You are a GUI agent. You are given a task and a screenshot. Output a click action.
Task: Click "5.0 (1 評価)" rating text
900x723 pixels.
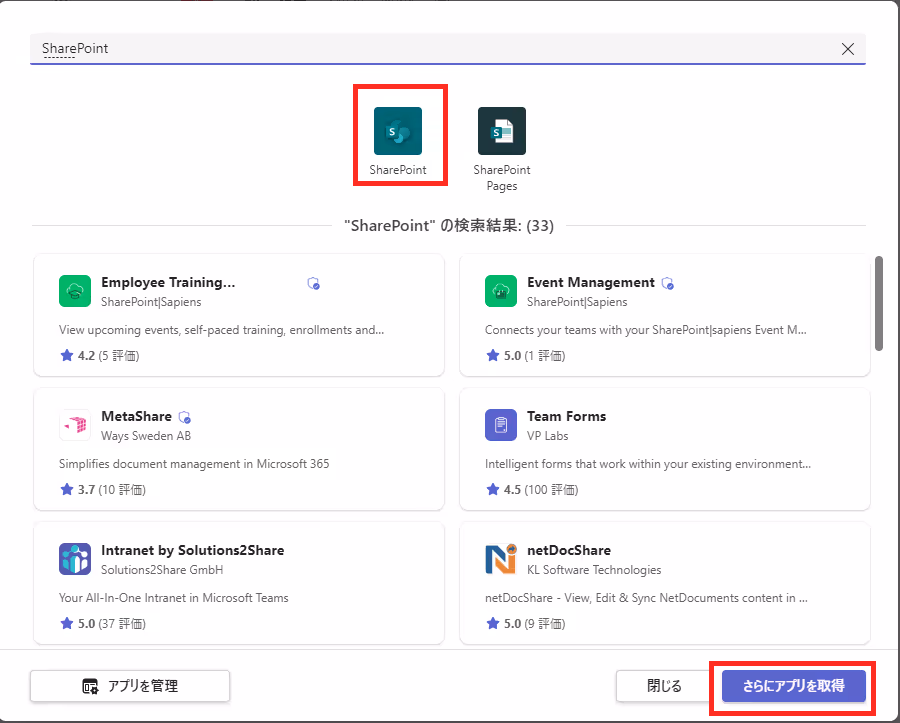(x=534, y=356)
